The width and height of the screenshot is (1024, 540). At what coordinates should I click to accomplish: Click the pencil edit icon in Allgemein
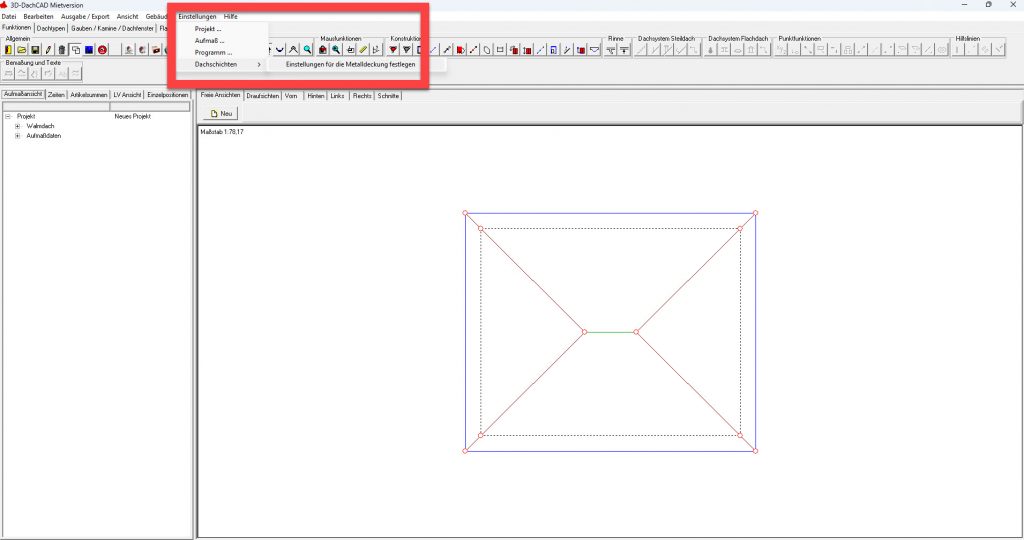(49, 49)
